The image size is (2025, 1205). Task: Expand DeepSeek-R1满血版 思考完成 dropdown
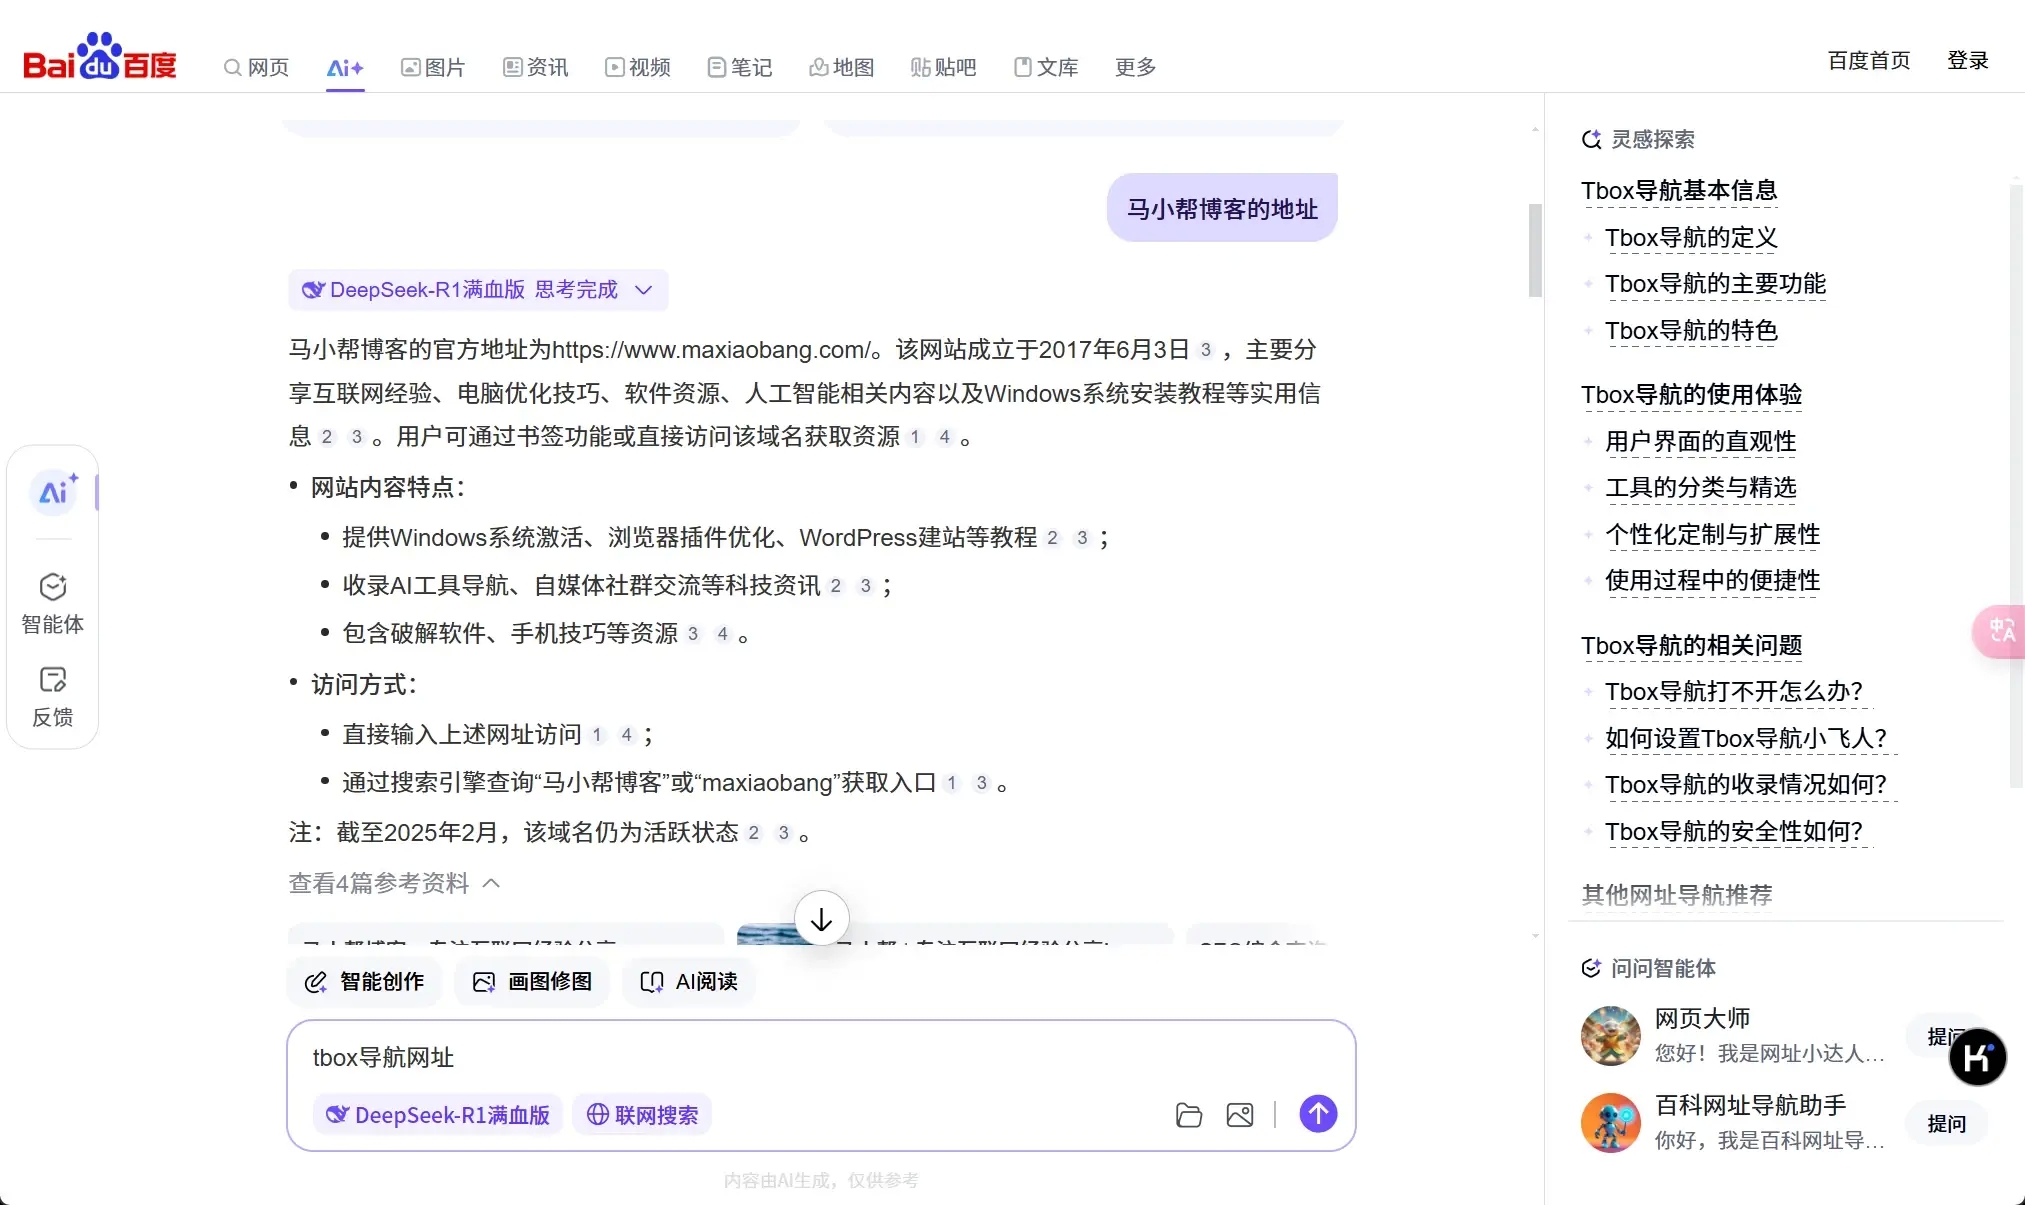[x=478, y=290]
